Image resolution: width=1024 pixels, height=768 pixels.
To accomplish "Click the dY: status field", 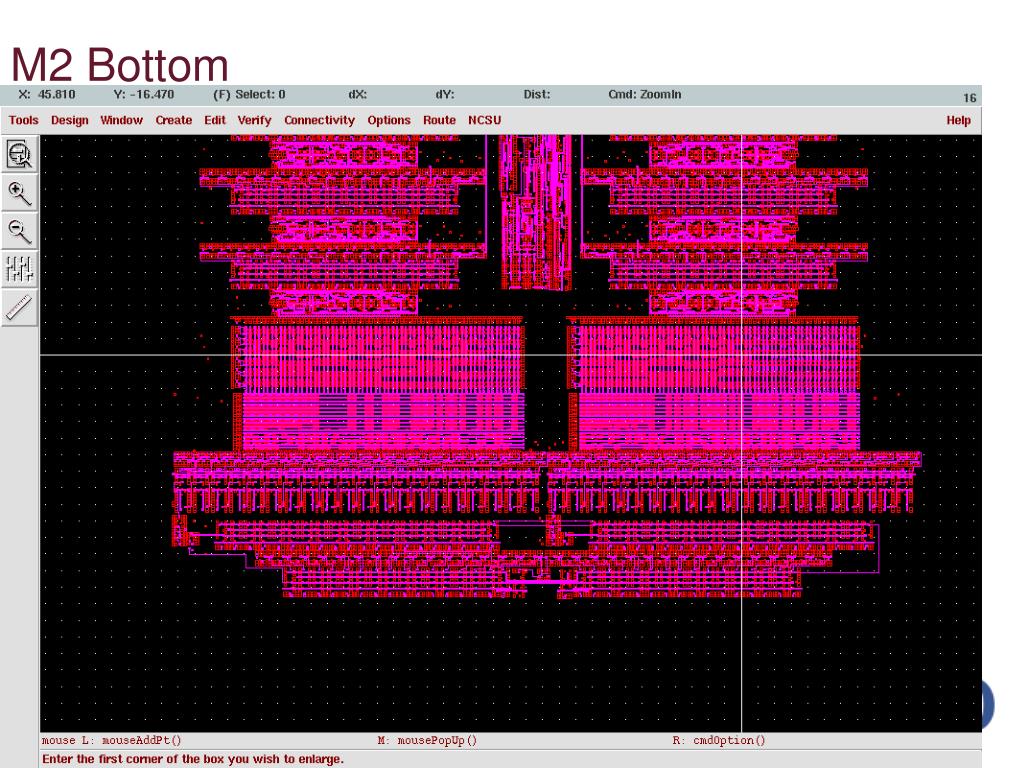I will 445,95.
